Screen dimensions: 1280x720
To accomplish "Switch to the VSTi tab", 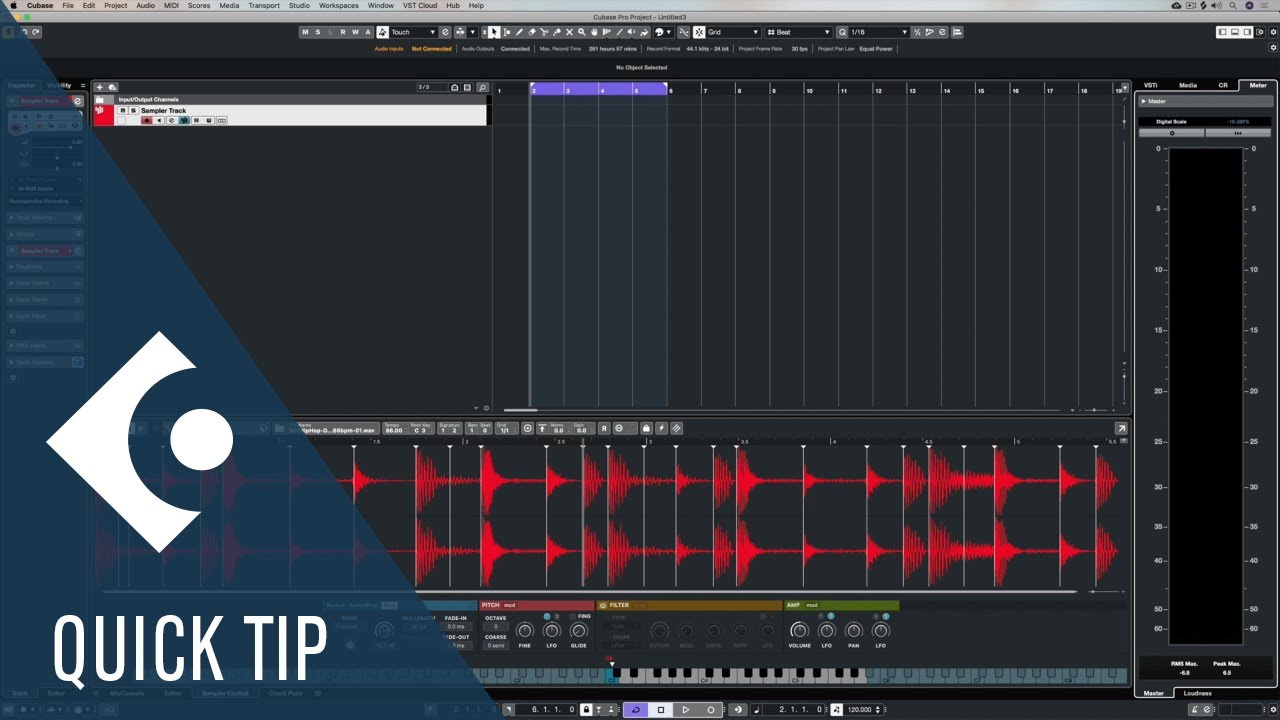I will point(1151,85).
